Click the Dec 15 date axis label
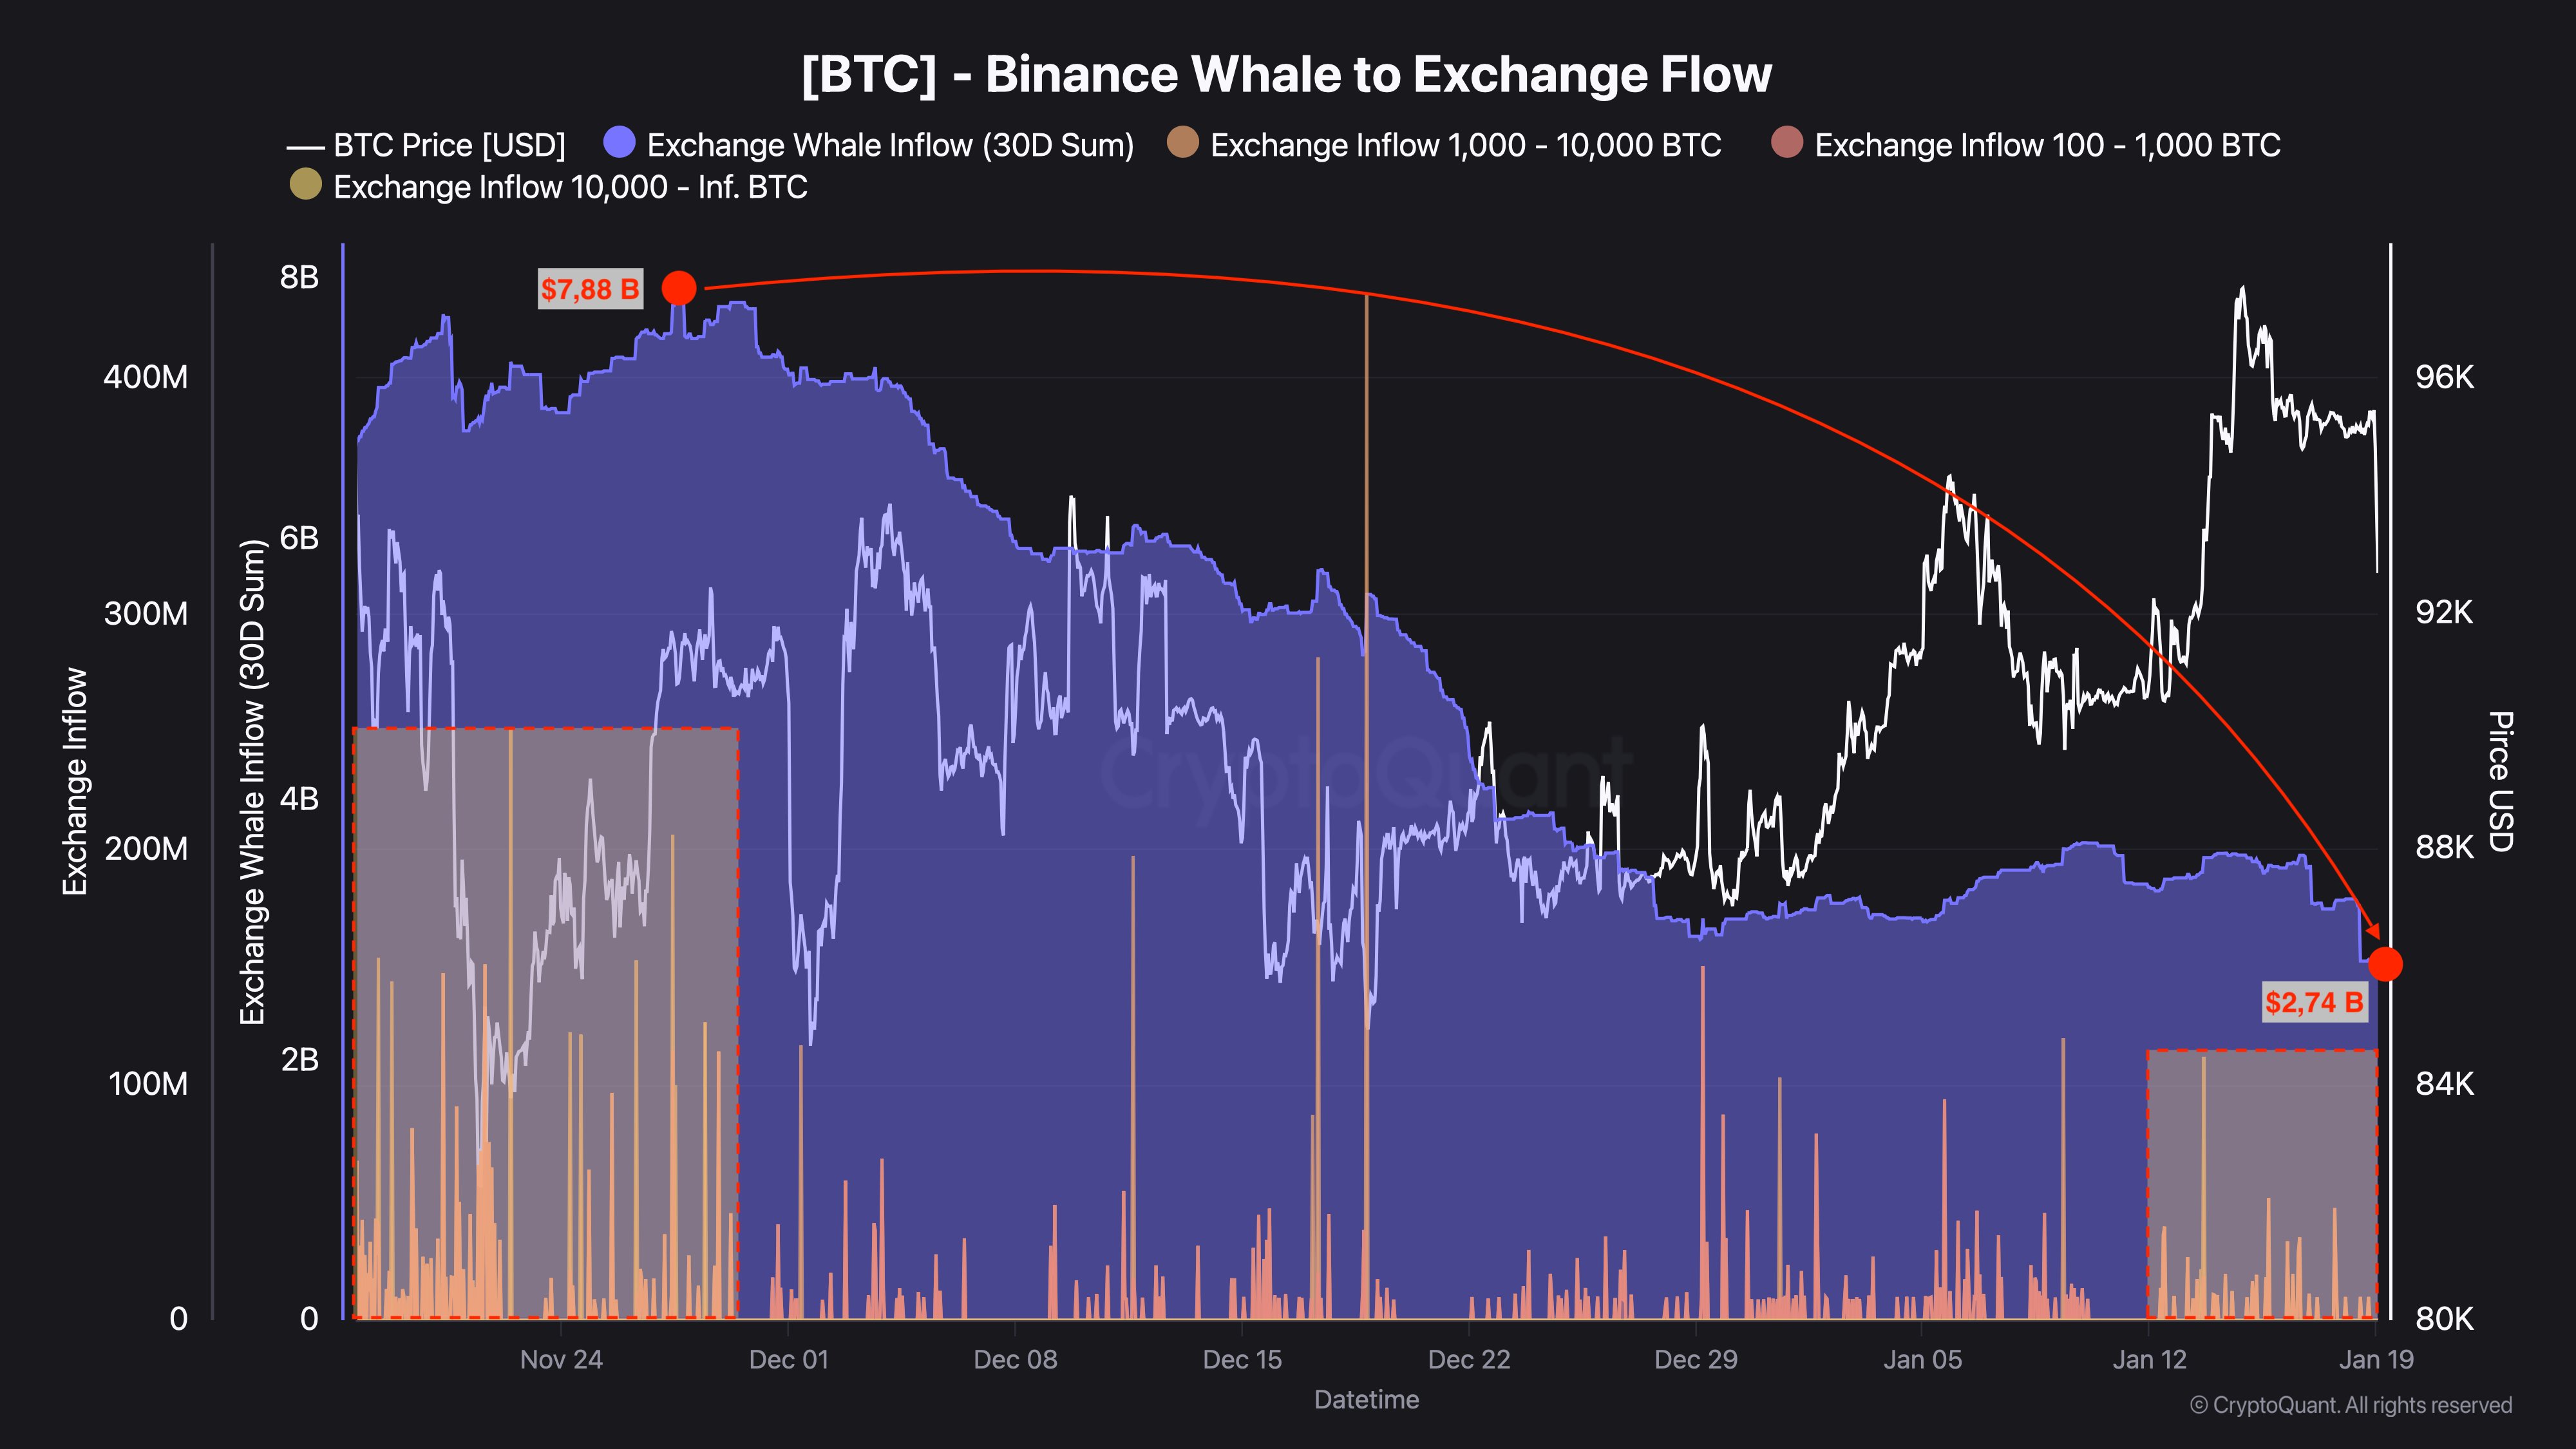This screenshot has width=2576, height=1449. (x=1242, y=1359)
